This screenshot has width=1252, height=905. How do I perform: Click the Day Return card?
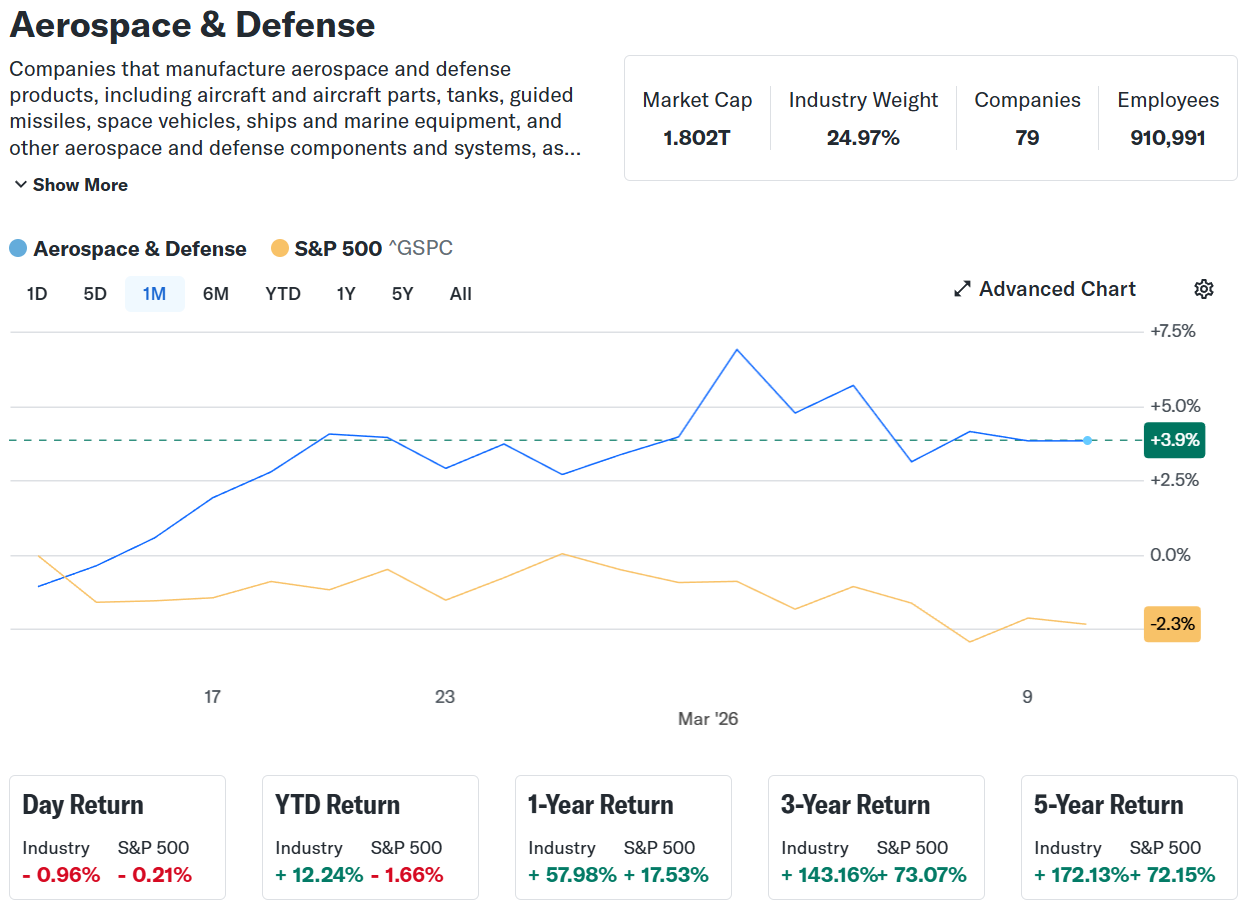[118, 838]
